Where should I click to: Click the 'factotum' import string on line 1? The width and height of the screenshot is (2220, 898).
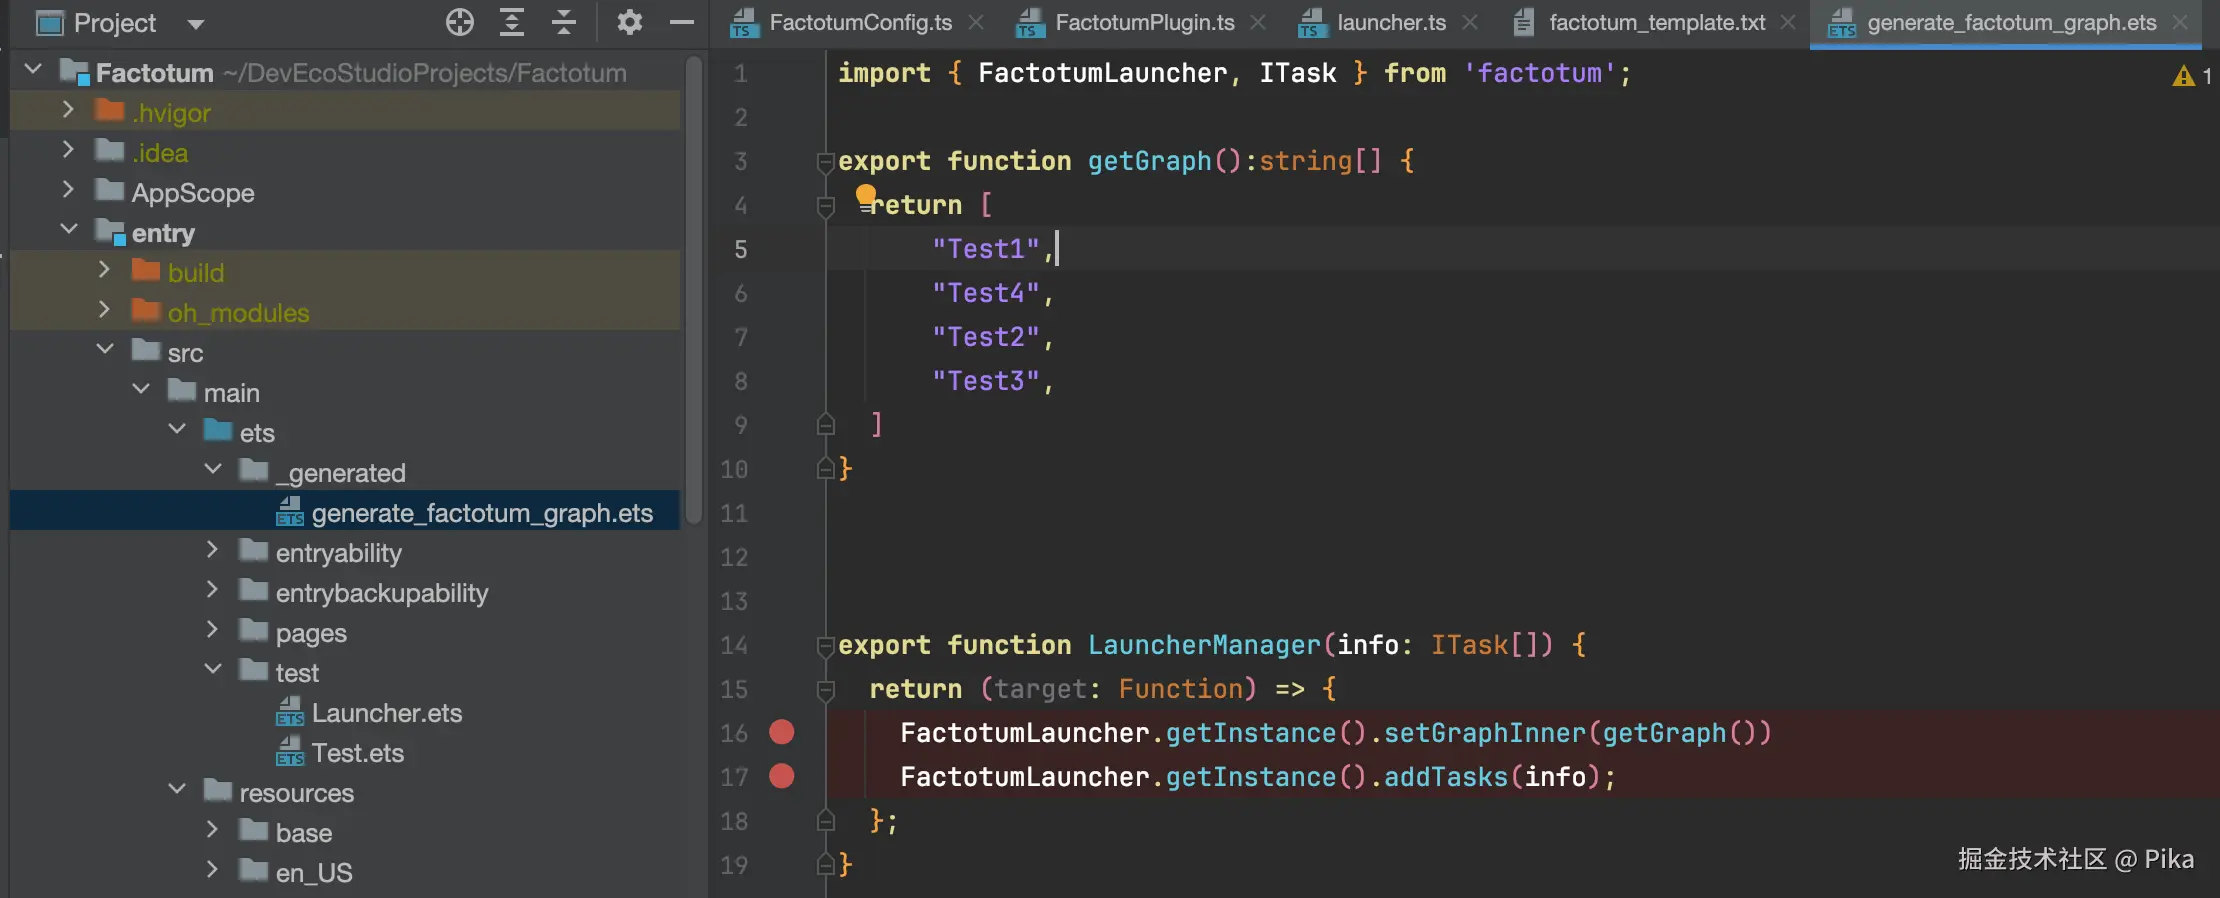tap(1540, 73)
